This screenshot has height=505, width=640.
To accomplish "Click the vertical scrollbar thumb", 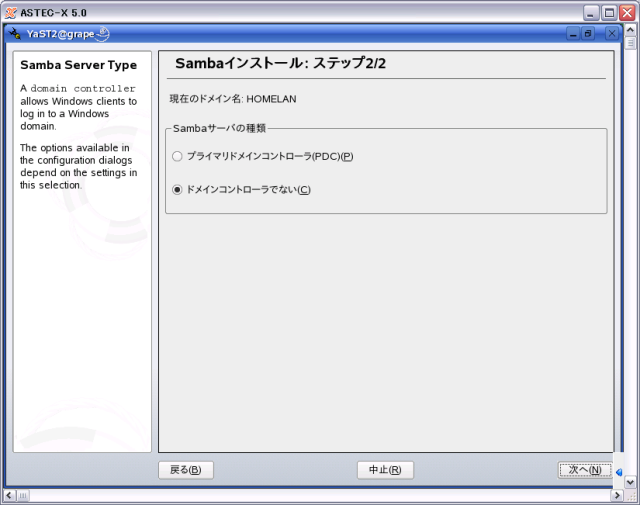I will [x=630, y=43].
